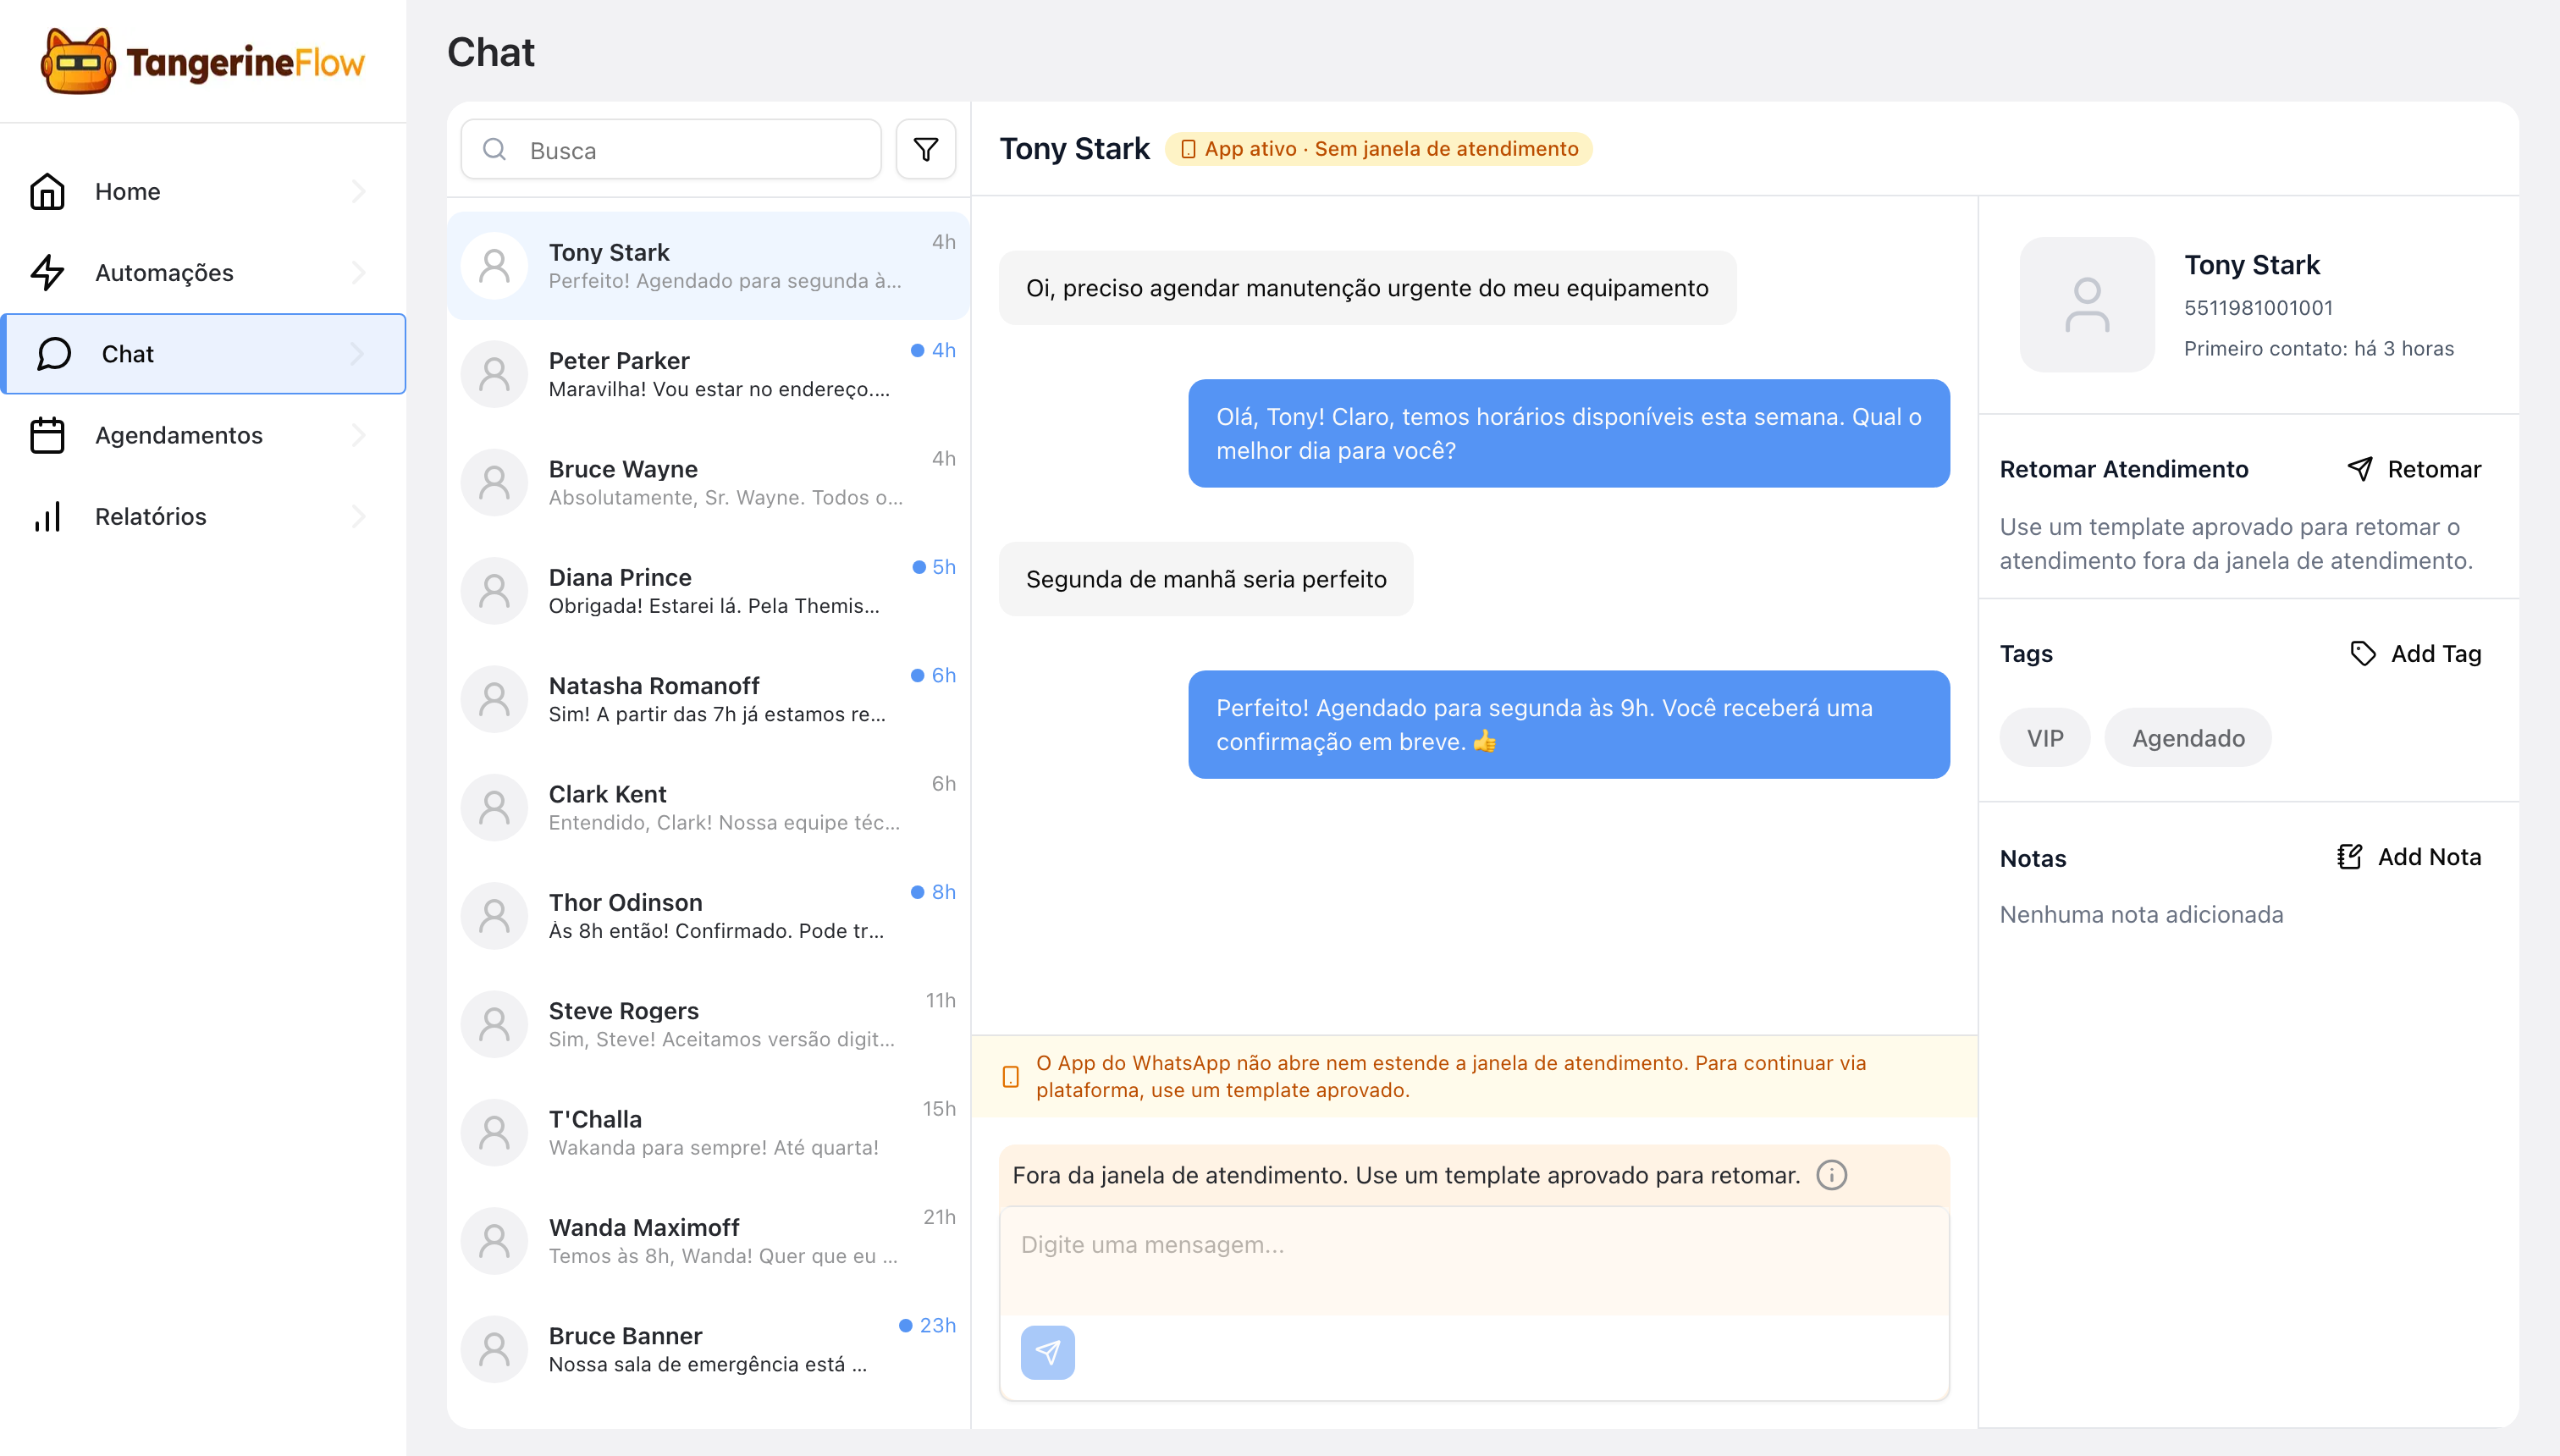
Task: Click the phone icon in the WhatsApp warning banner
Action: [x=1011, y=1077]
